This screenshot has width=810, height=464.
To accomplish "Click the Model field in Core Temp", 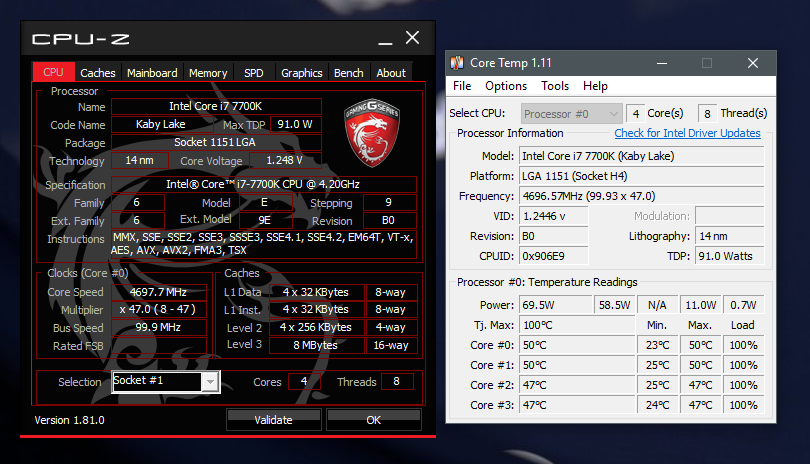I will point(641,156).
